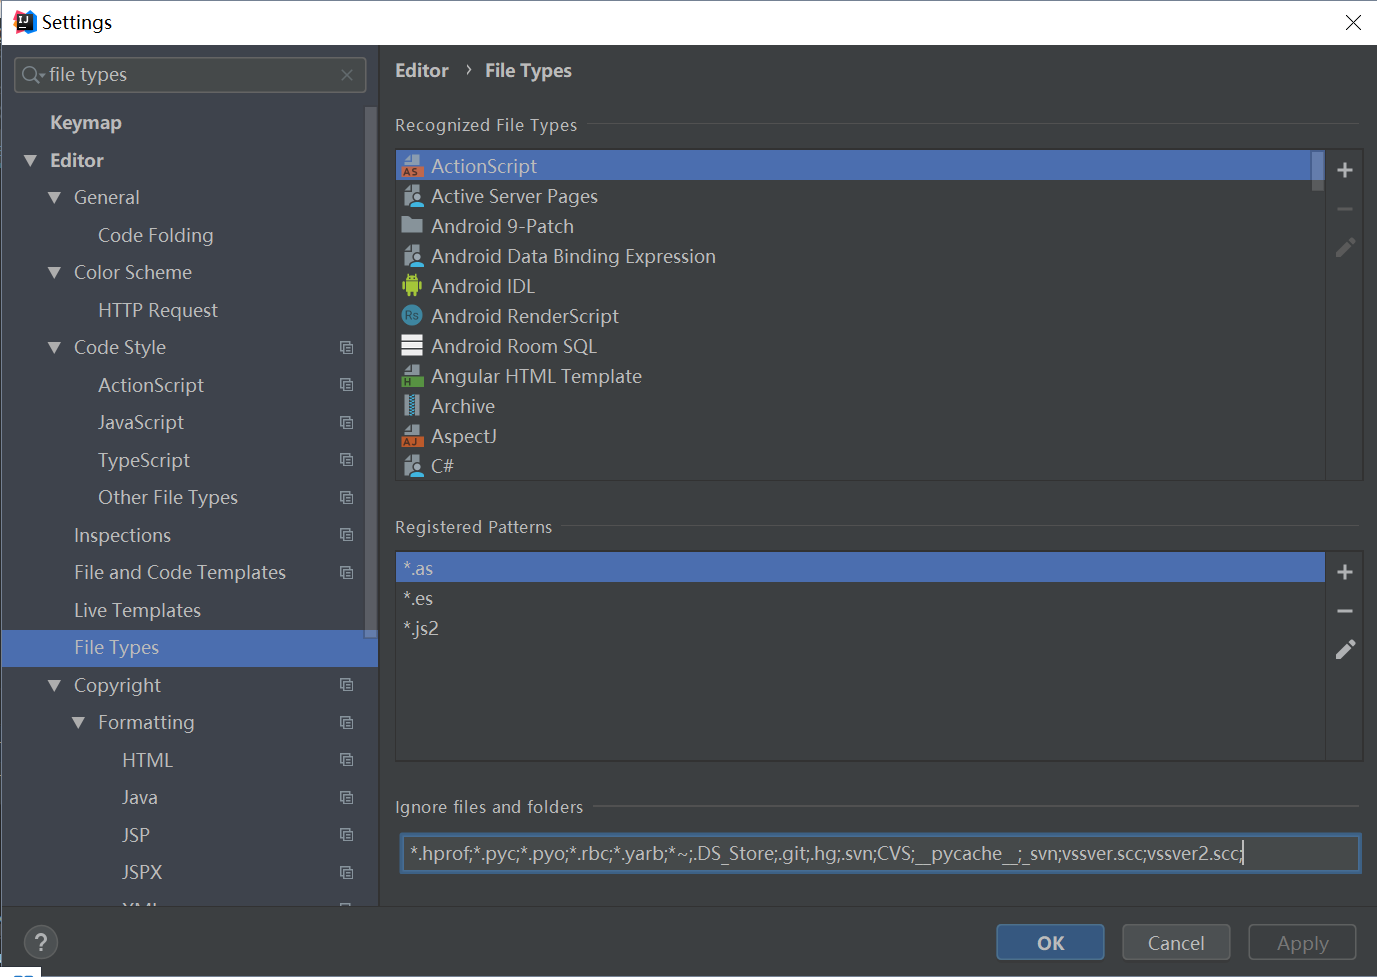Image resolution: width=1377 pixels, height=977 pixels.
Task: Select File Types in settings tree
Action: [x=190, y=648]
